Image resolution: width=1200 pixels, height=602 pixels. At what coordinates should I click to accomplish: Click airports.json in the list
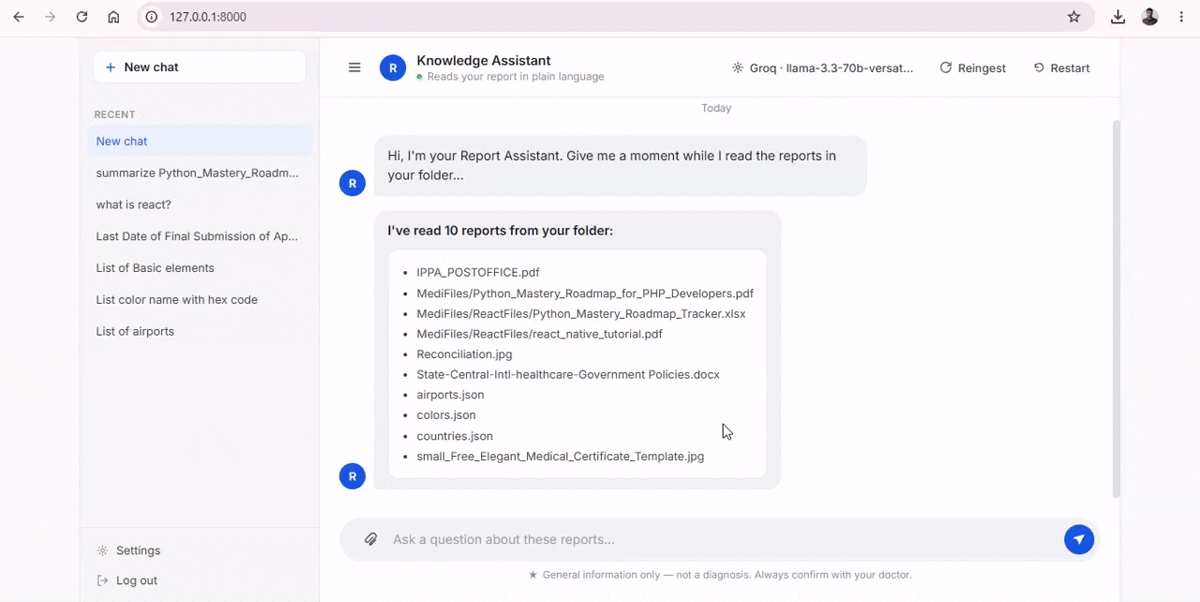pos(450,395)
